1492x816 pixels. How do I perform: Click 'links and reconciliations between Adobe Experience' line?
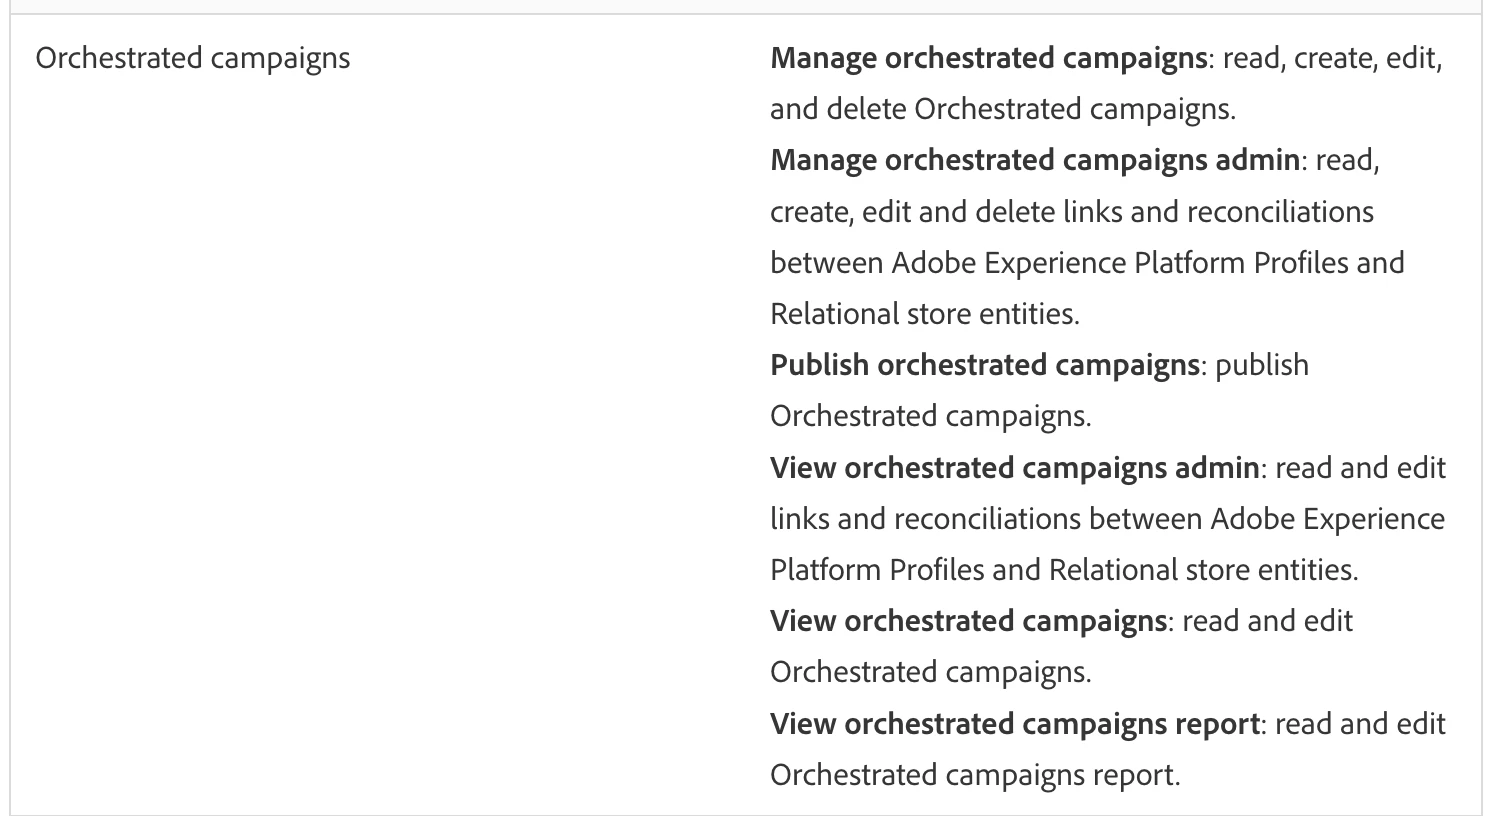coord(1107,519)
